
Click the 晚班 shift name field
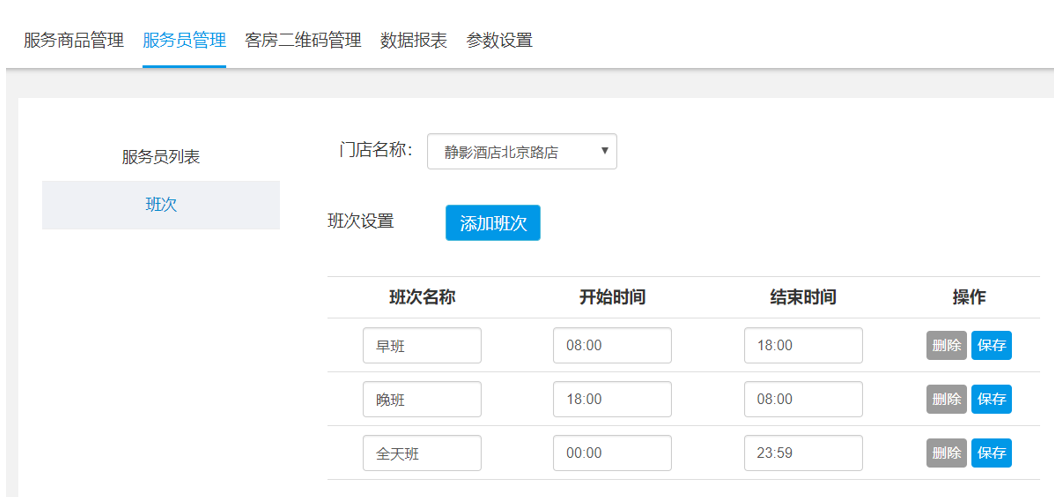click(422, 399)
